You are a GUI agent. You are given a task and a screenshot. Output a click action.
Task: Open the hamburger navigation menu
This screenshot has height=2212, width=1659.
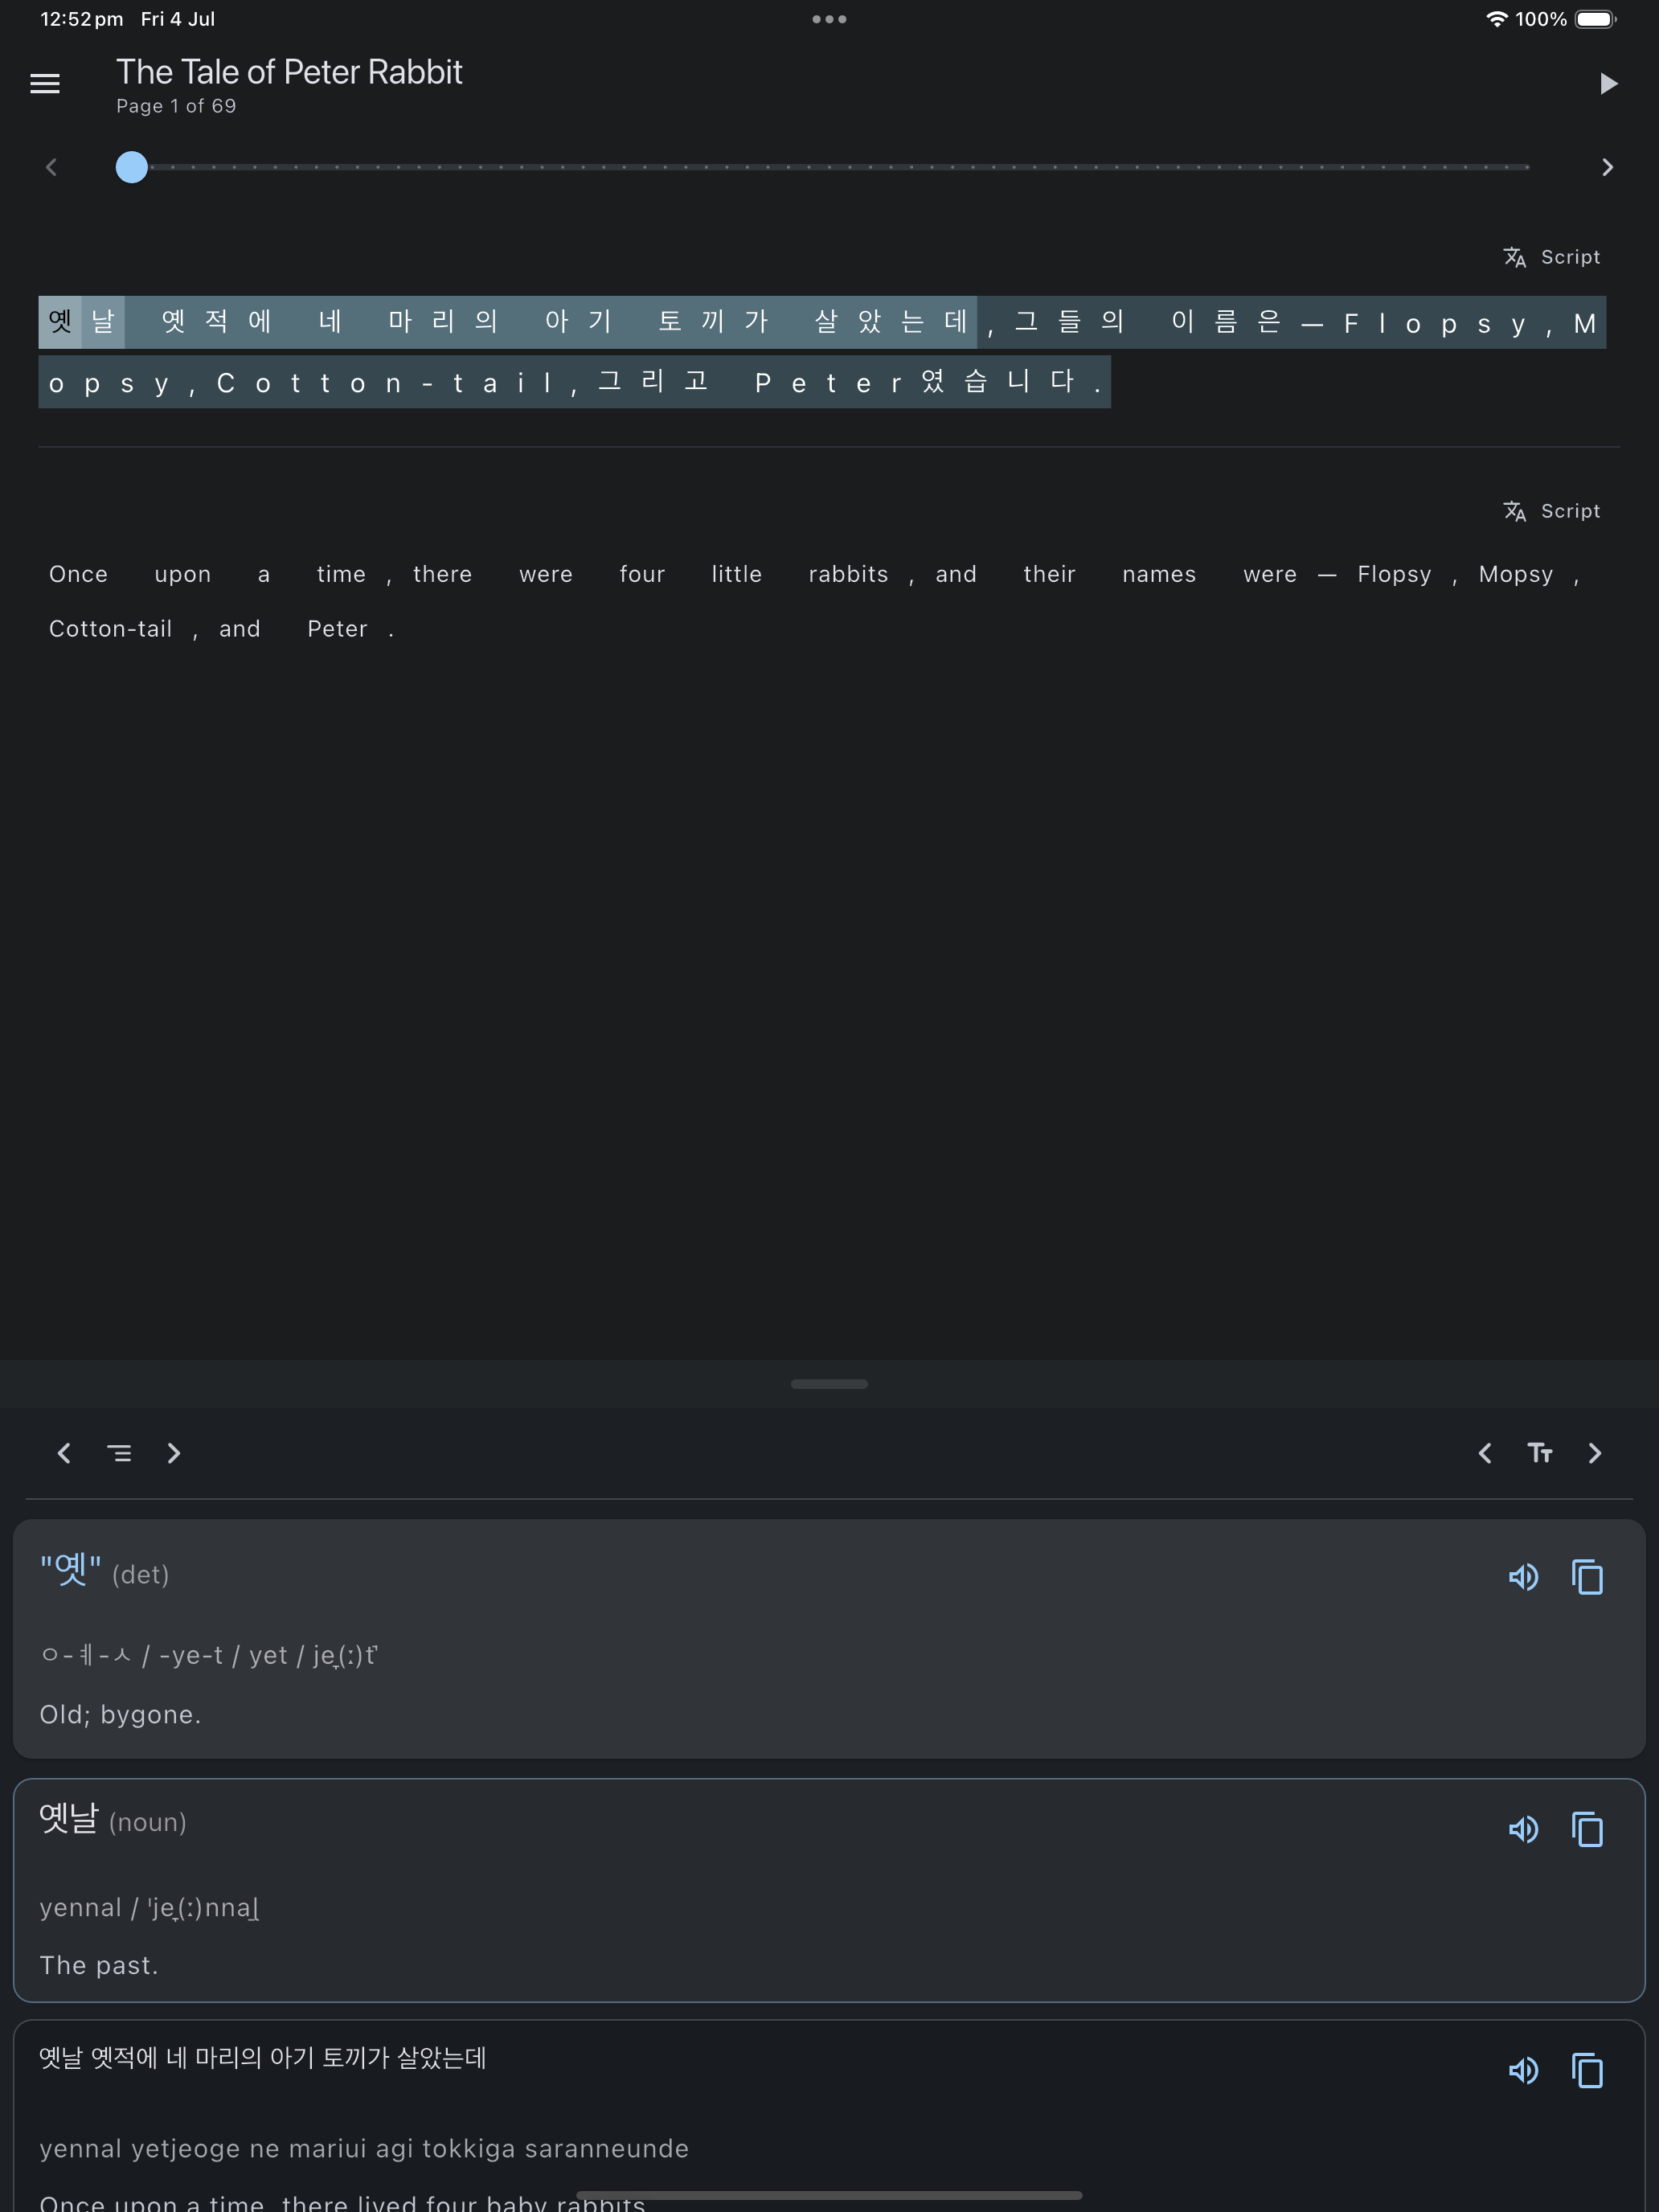tap(45, 84)
